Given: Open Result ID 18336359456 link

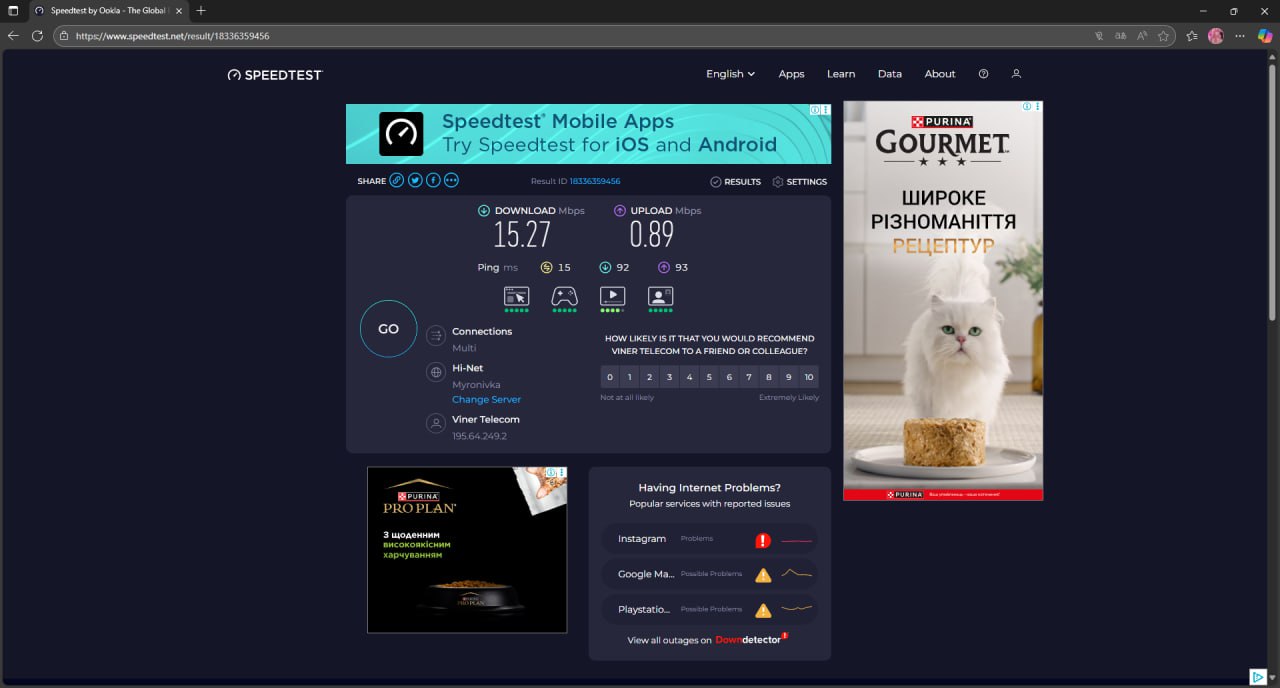Looking at the screenshot, I should click(x=595, y=182).
